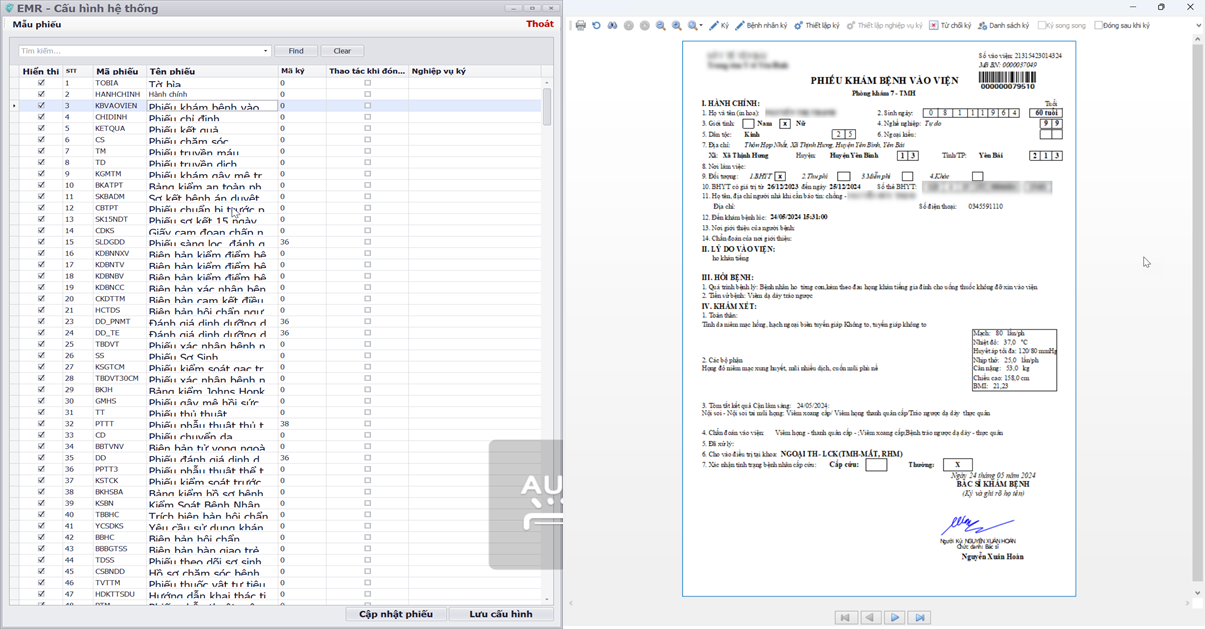Click the binoculars find icon
1205x629 pixels.
[x=613, y=26]
